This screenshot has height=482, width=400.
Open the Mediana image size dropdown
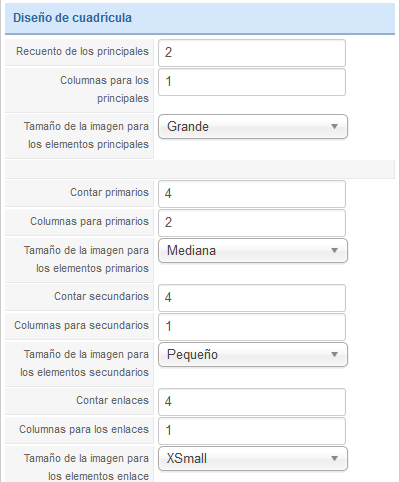[253, 251]
